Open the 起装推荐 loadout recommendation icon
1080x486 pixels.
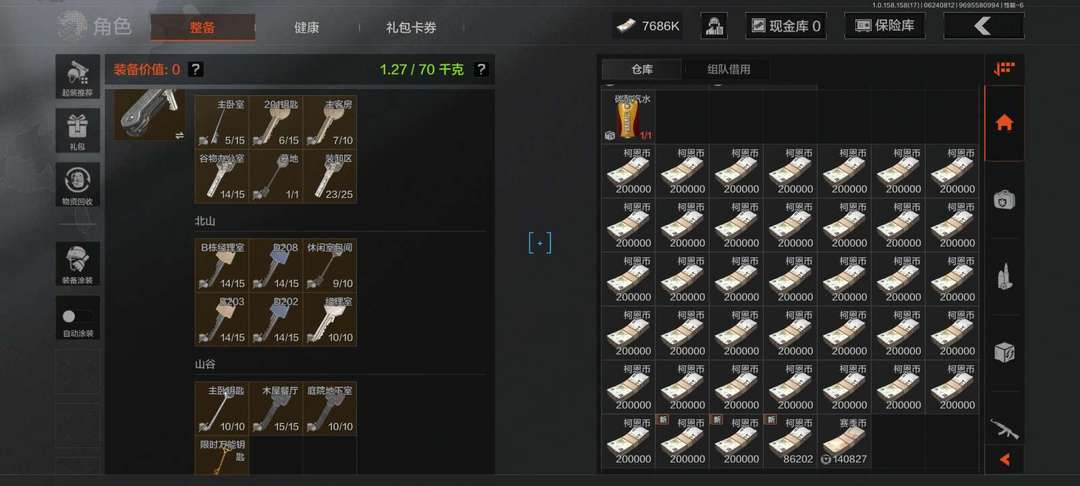(77, 77)
